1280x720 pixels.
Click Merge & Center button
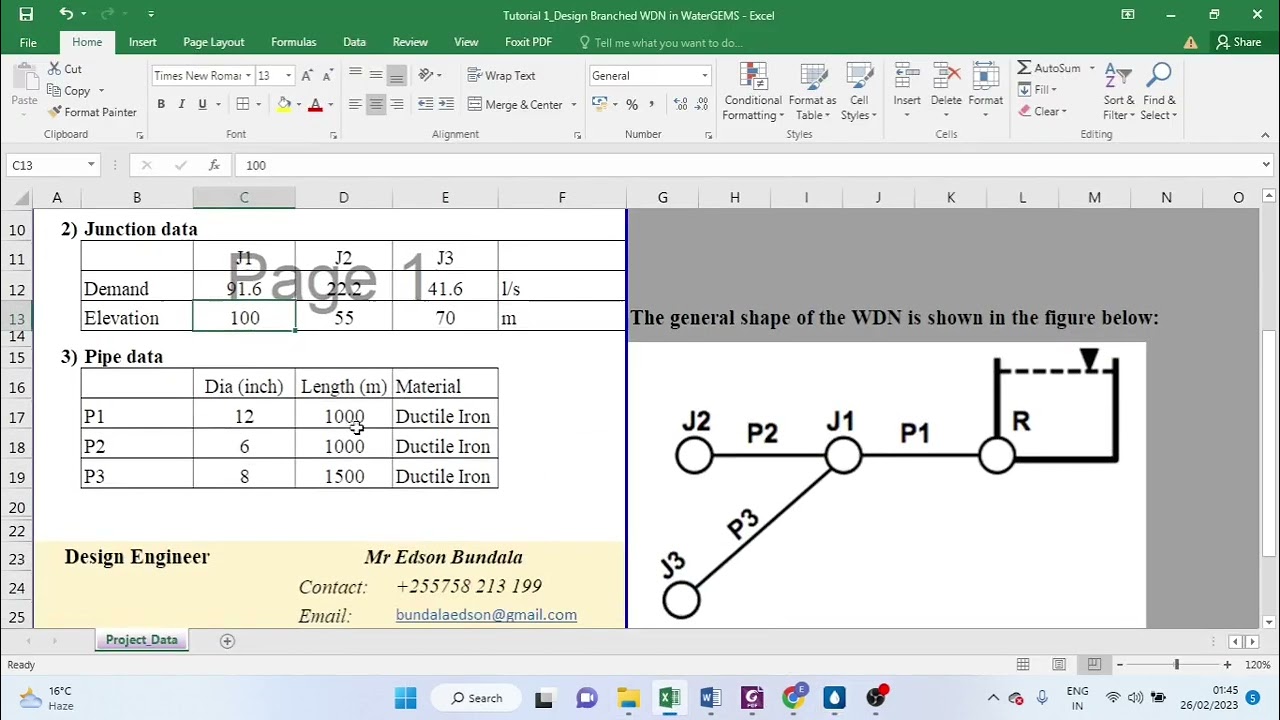515,104
